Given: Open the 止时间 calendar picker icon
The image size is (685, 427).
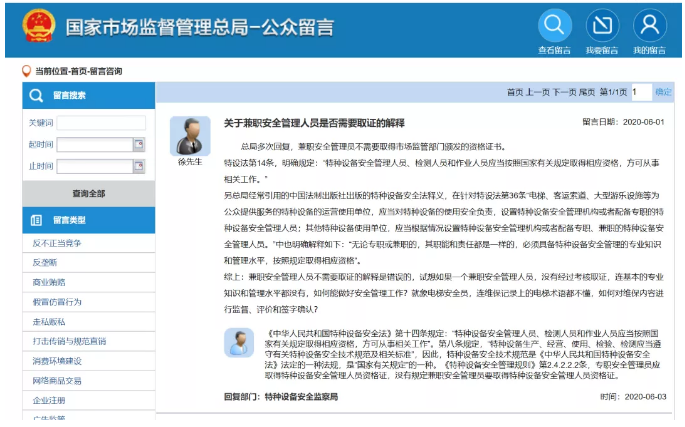Looking at the screenshot, I should point(139,166).
